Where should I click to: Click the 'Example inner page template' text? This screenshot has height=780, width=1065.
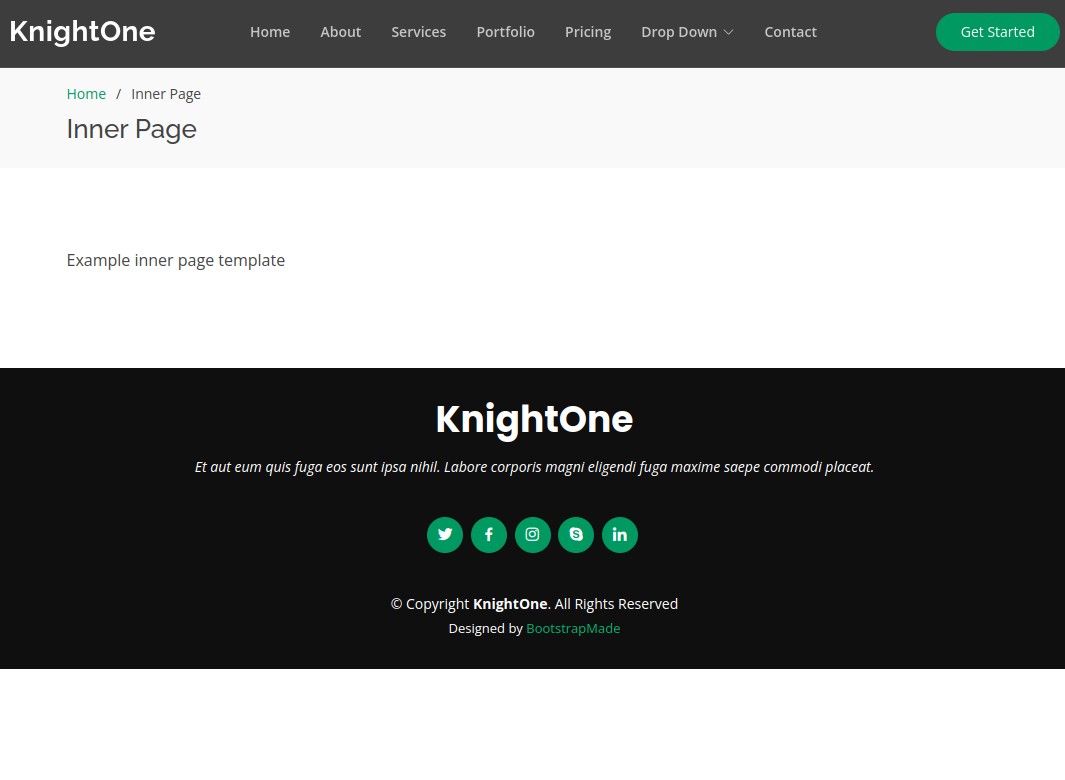[x=176, y=260]
